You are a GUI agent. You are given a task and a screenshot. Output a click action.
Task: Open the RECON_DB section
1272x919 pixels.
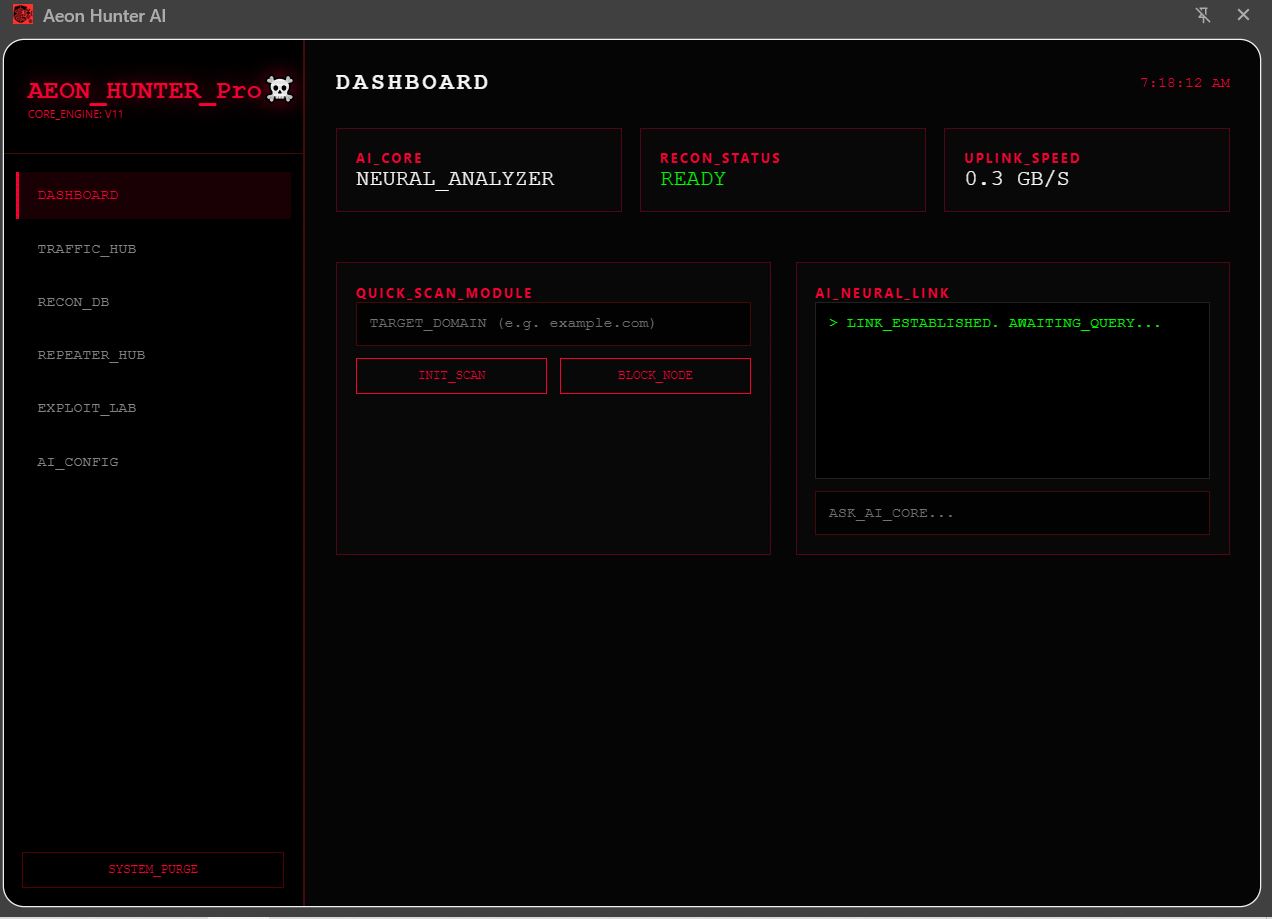(73, 301)
